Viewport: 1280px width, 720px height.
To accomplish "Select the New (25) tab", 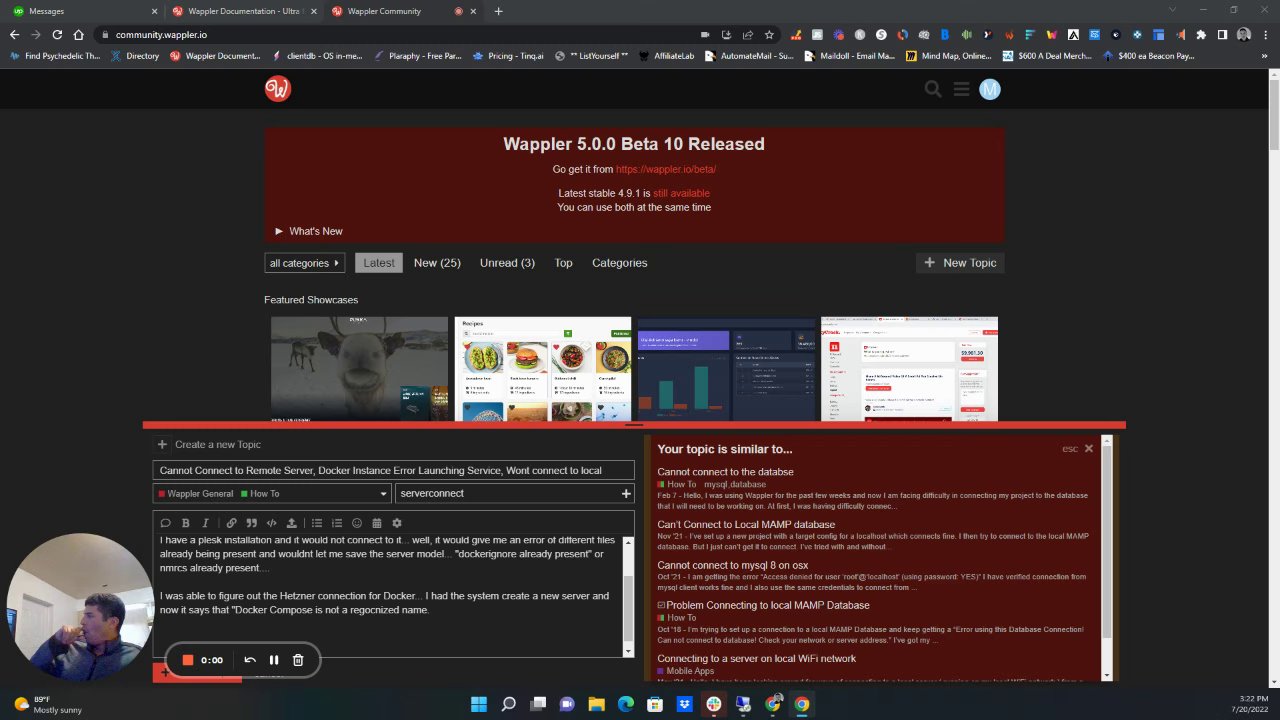I will 437,263.
